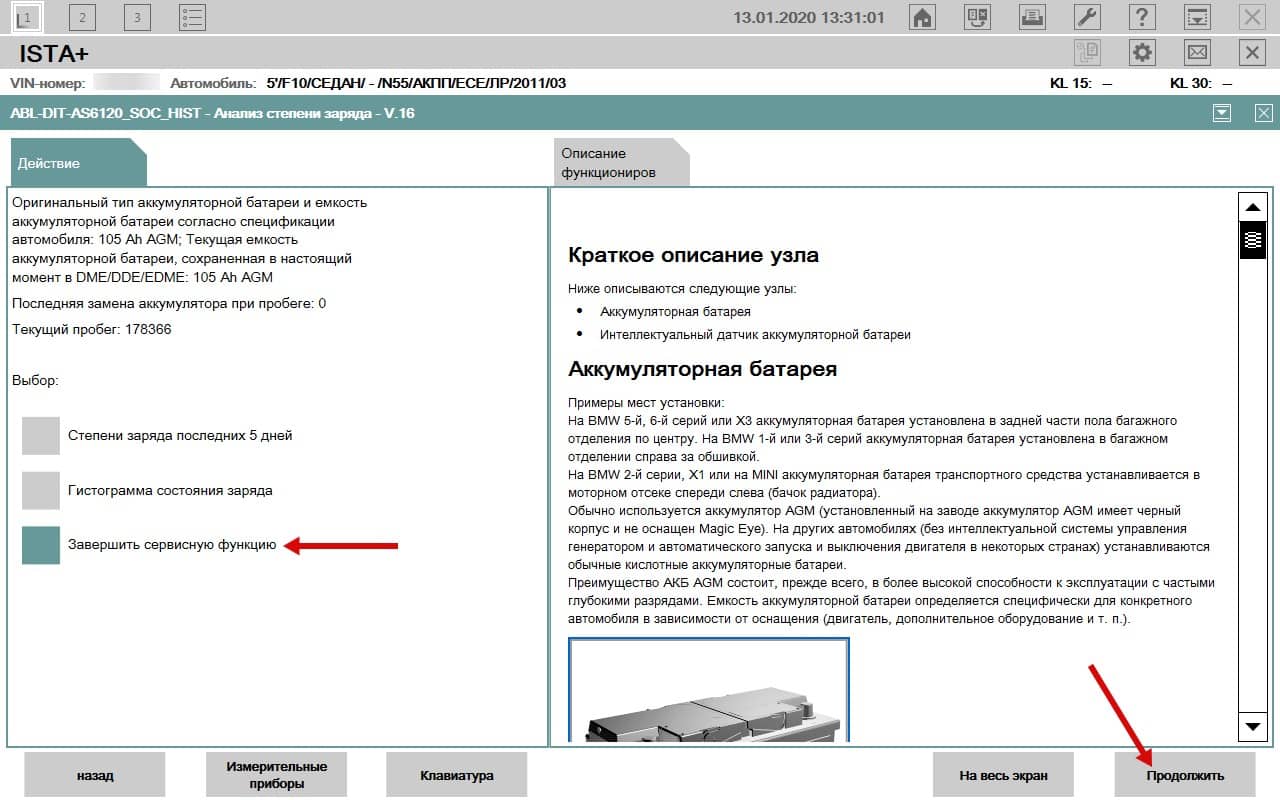Click the printer icon in top bar

[x=1033, y=16]
